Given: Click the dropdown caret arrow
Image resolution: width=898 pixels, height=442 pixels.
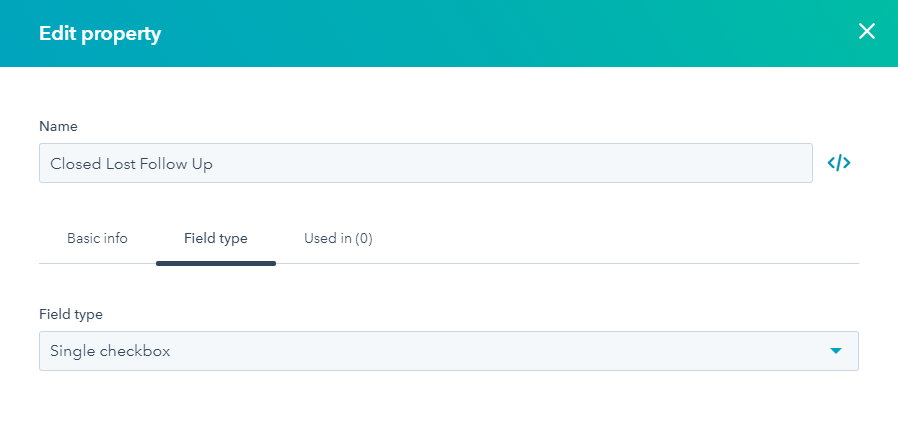Looking at the screenshot, I should click(x=836, y=351).
